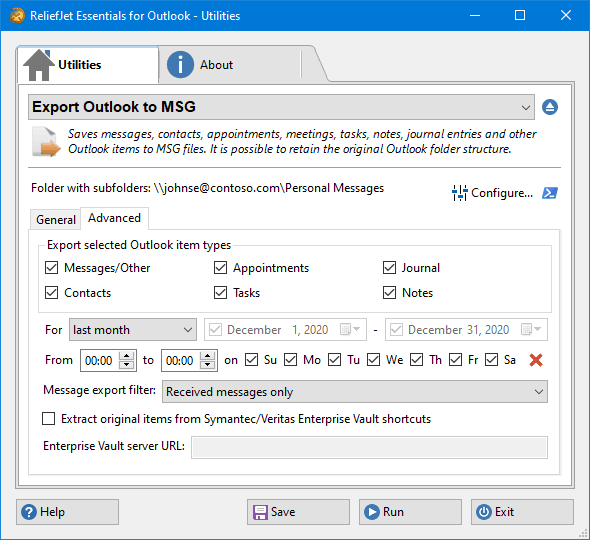This screenshot has width=590, height=540.
Task: Switch to the Utilities tab
Action: (x=88, y=65)
